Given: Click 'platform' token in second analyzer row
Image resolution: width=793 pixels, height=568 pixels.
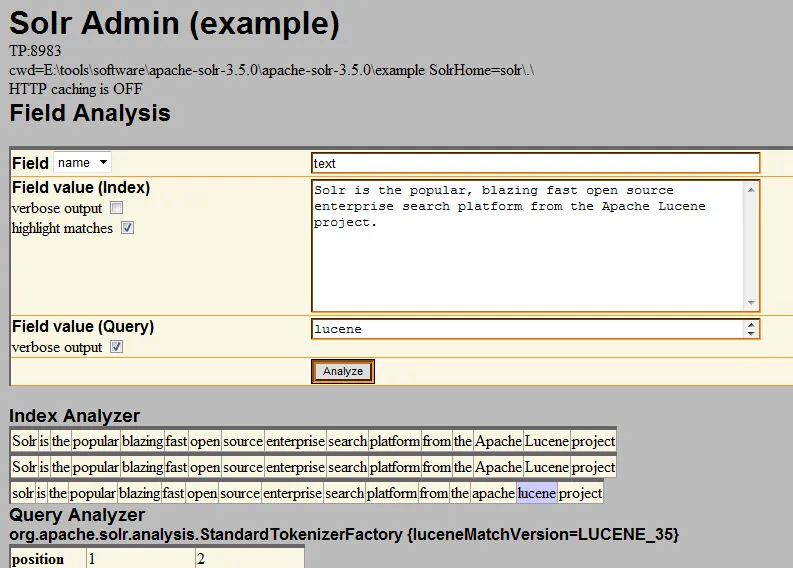Looking at the screenshot, I should (394, 467).
